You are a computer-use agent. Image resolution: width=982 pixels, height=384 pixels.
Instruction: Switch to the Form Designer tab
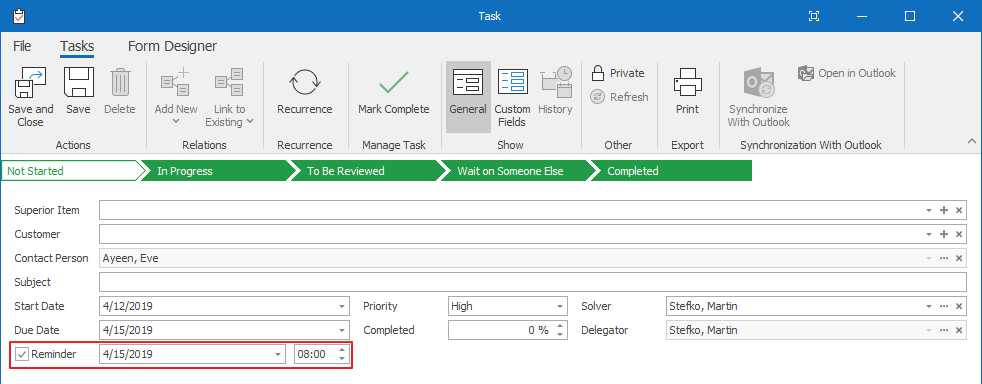tap(172, 46)
